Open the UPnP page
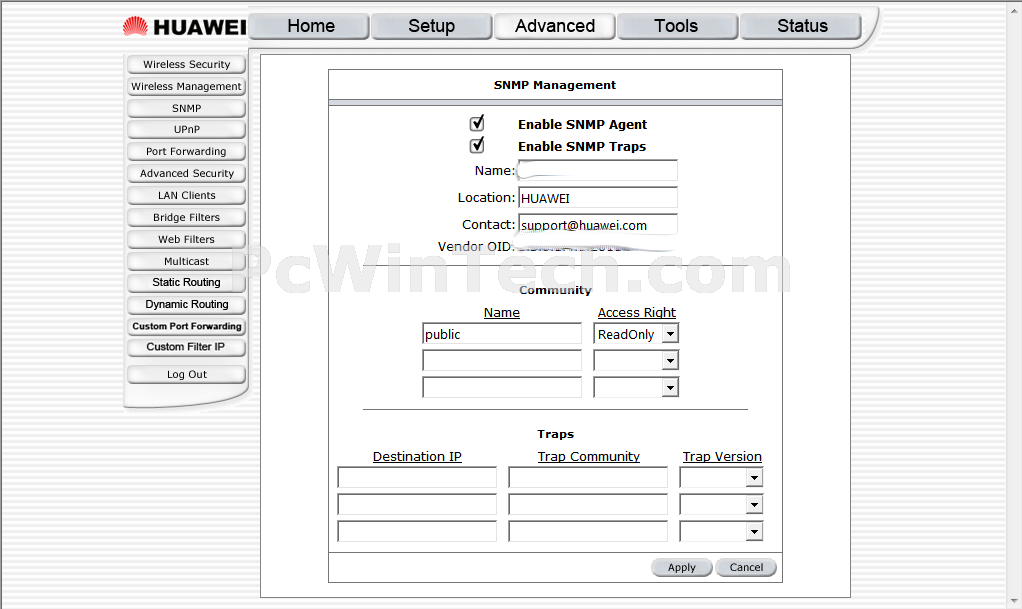 186,129
